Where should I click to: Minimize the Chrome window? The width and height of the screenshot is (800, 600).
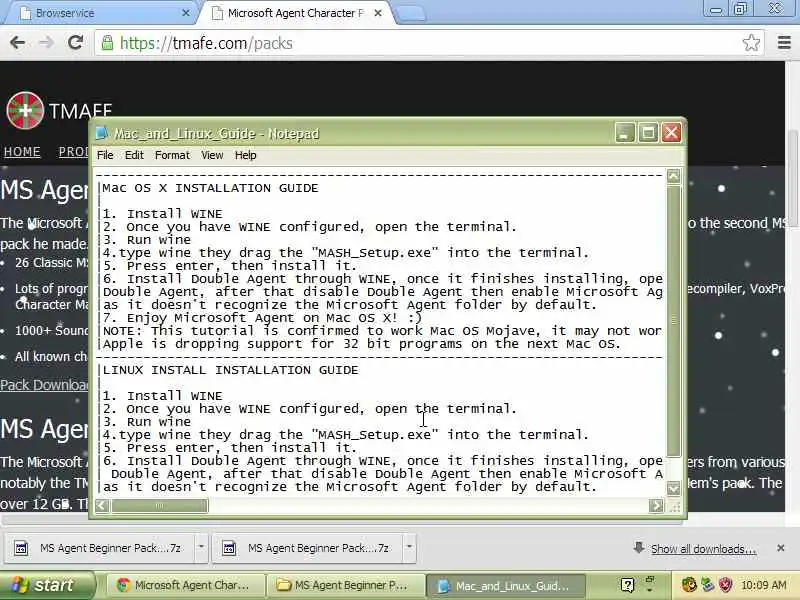pyautogui.click(x=716, y=9)
